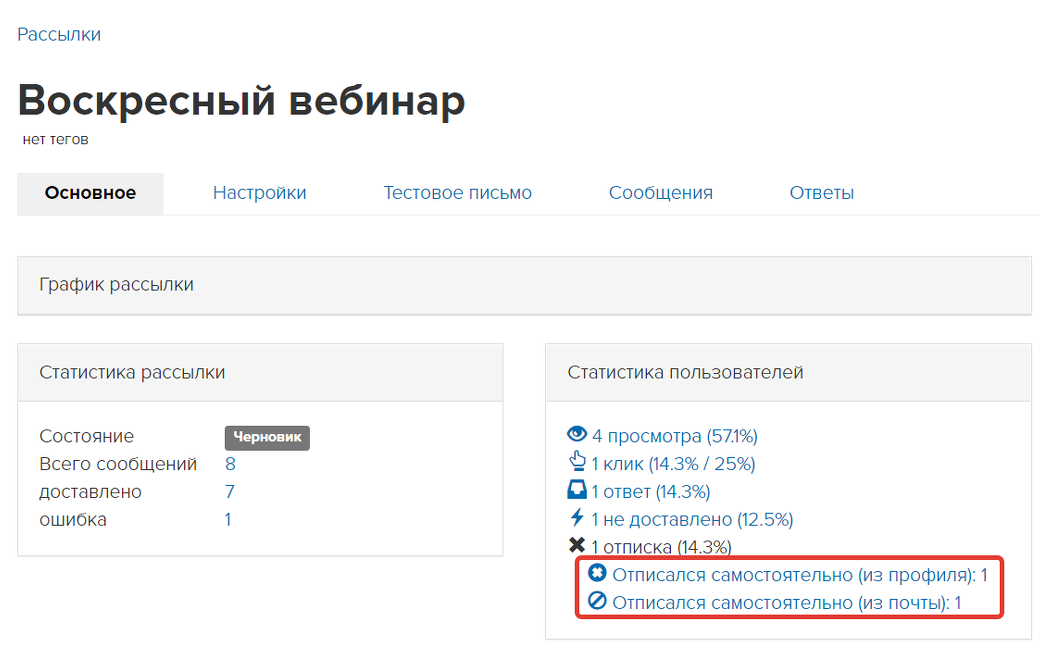Open the error count 1
Viewport: 1039px width, 652px height.
[228, 519]
